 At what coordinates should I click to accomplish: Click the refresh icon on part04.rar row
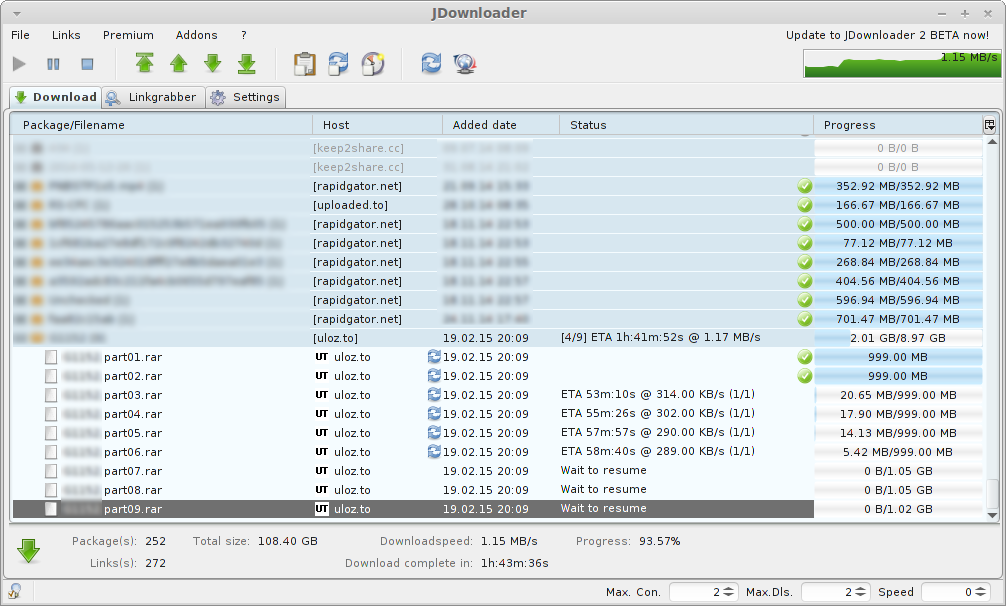coord(434,414)
